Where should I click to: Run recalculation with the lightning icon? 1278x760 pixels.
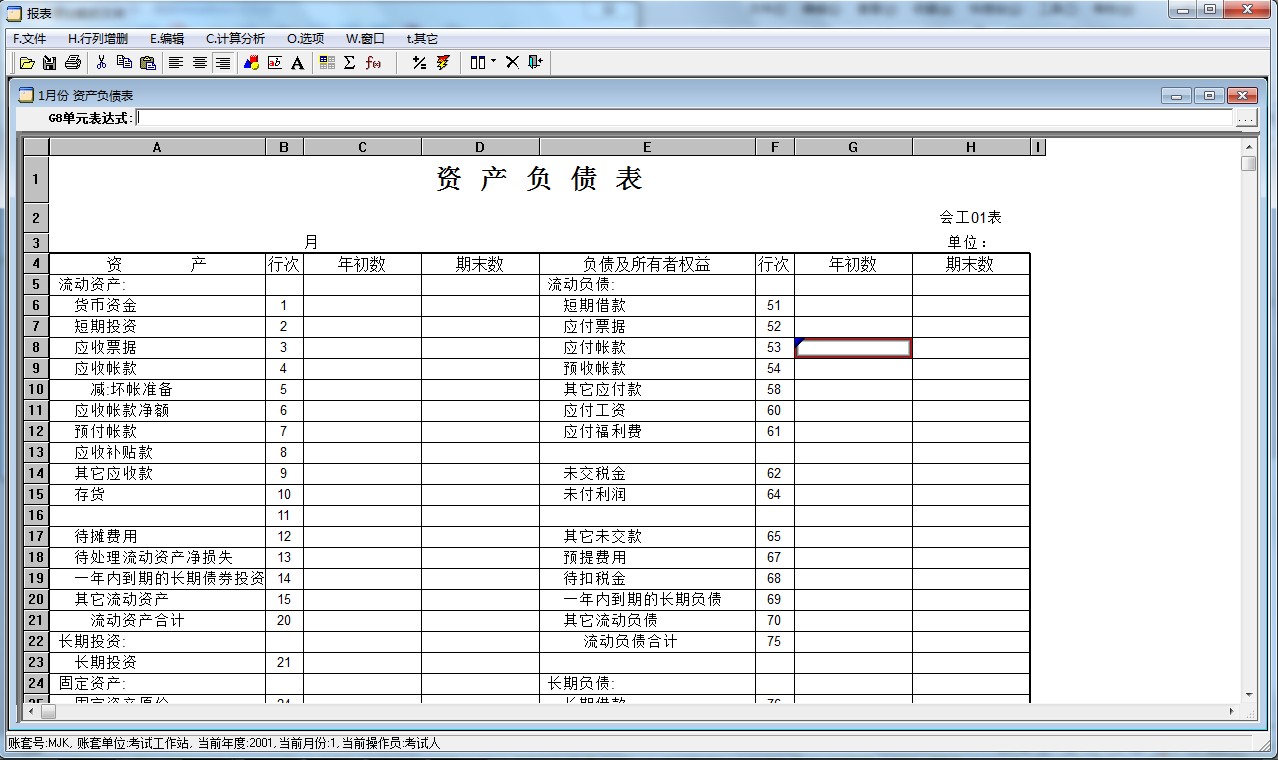pyautogui.click(x=443, y=62)
